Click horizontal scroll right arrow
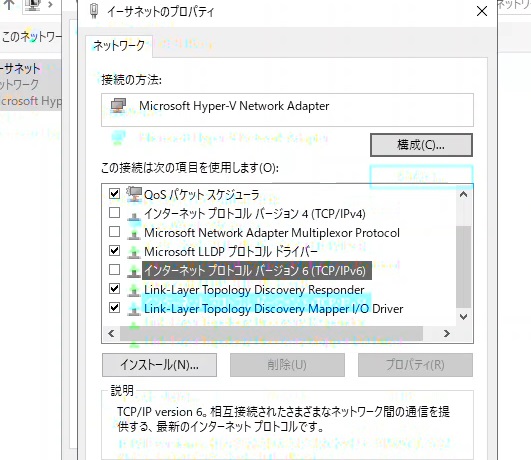This screenshot has height=460, width=531. pos(447,334)
